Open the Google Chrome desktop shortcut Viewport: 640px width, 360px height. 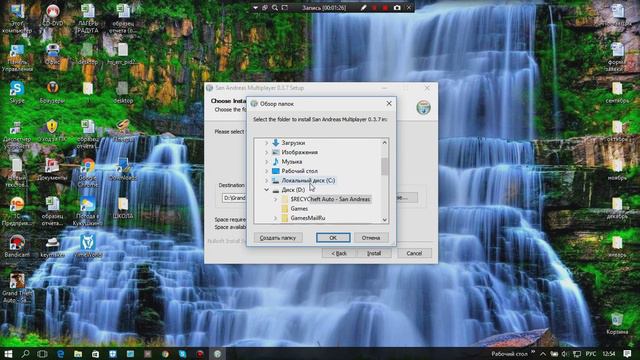[x=87, y=172]
